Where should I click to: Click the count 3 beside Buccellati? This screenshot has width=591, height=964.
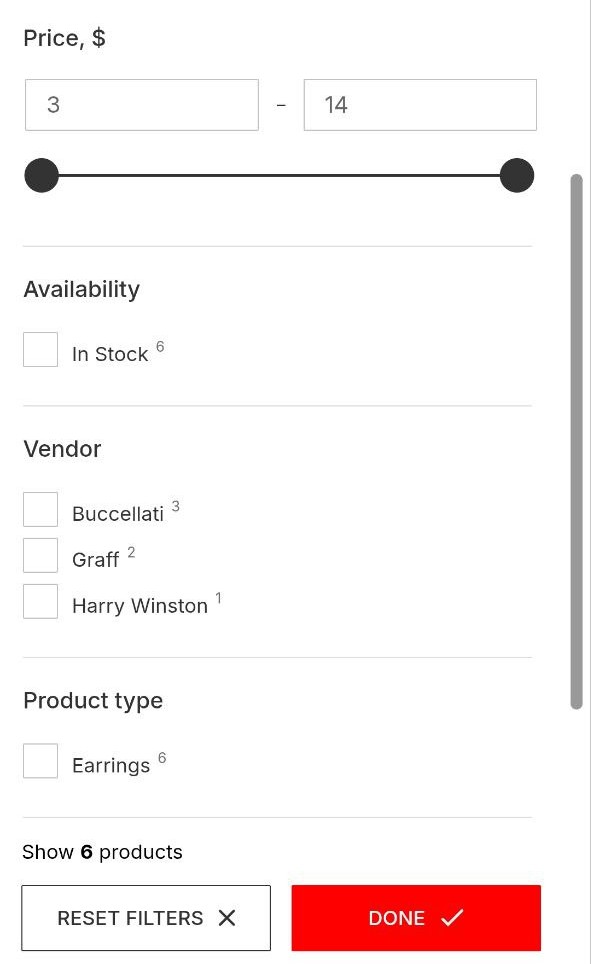pos(175,505)
